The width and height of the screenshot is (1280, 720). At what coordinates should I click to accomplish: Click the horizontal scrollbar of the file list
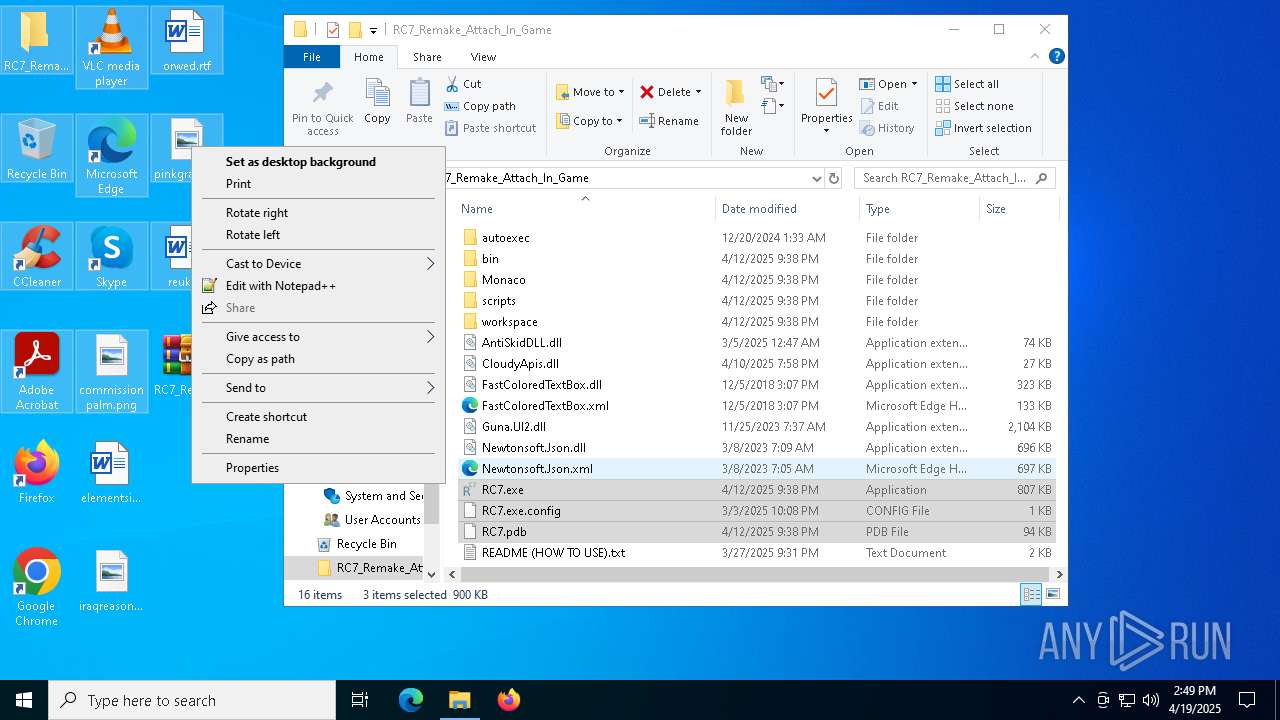[x=755, y=574]
